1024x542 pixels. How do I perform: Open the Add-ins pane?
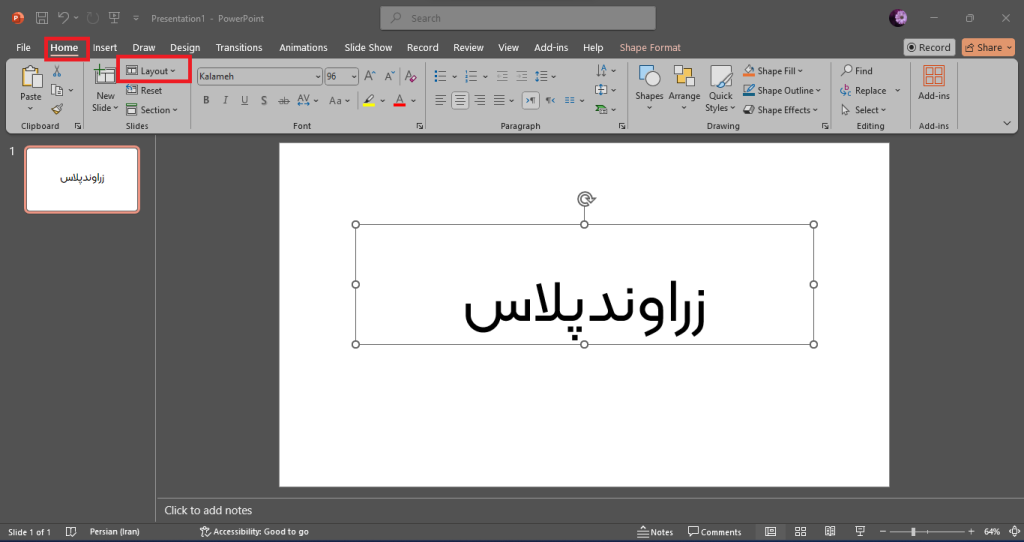click(x=934, y=83)
